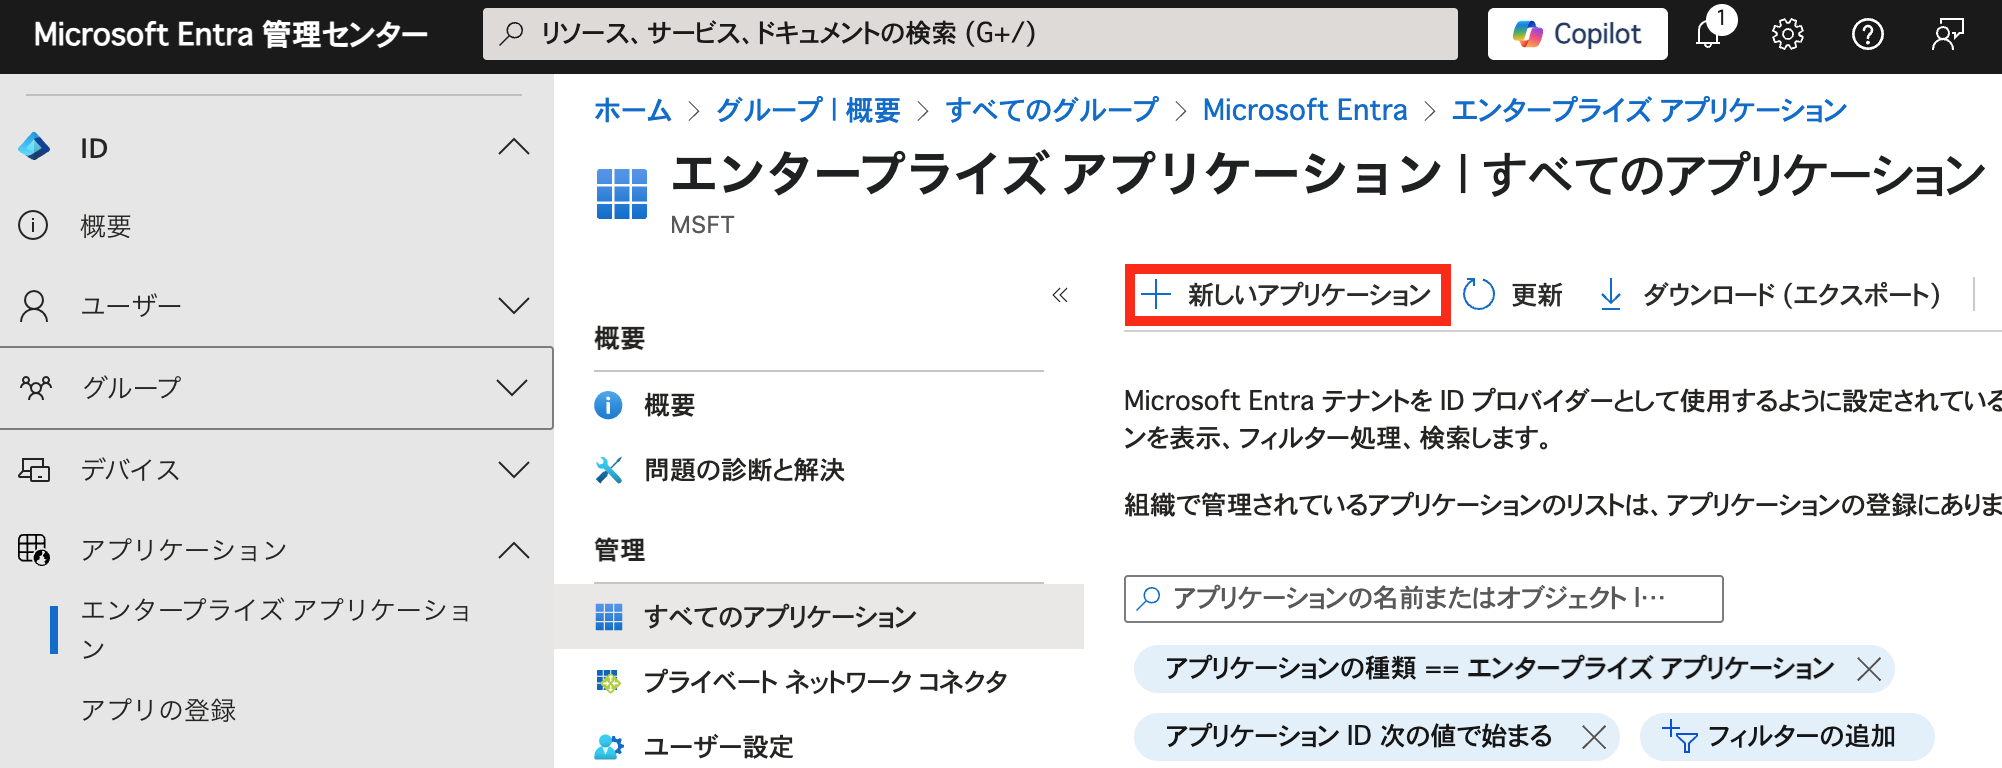Click the グループ people icon in sidebar
2002x768 pixels.
point(36,387)
